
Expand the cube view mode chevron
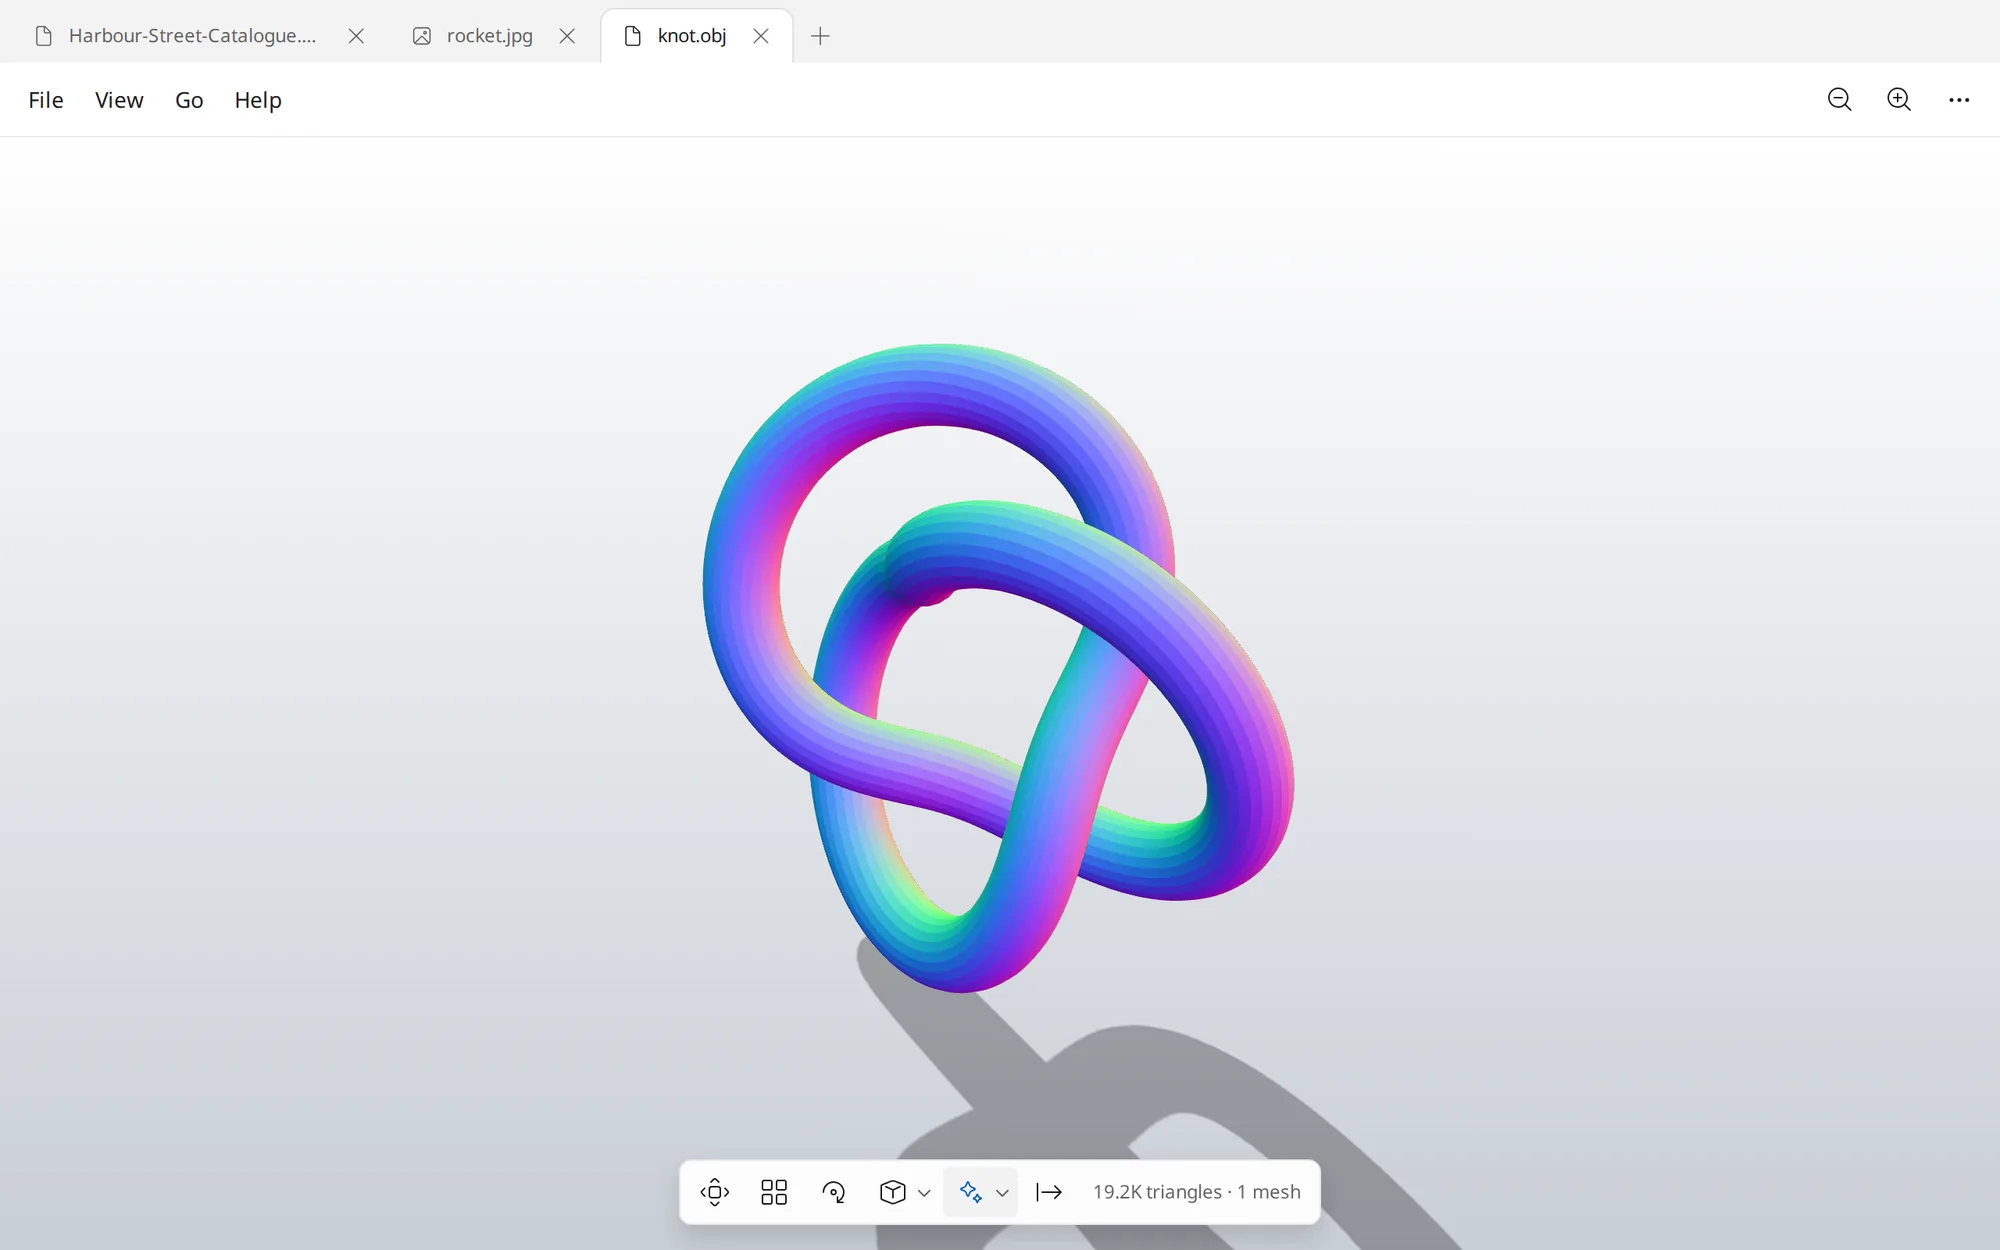924,1193
